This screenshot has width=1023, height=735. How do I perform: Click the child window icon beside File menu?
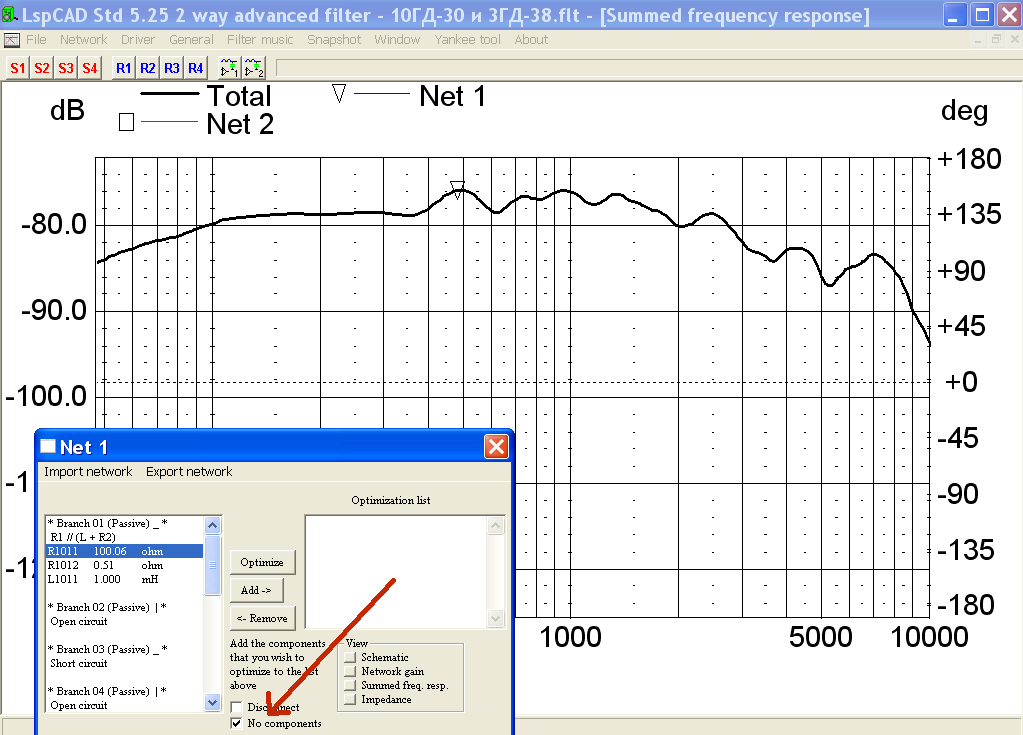tap(12, 40)
